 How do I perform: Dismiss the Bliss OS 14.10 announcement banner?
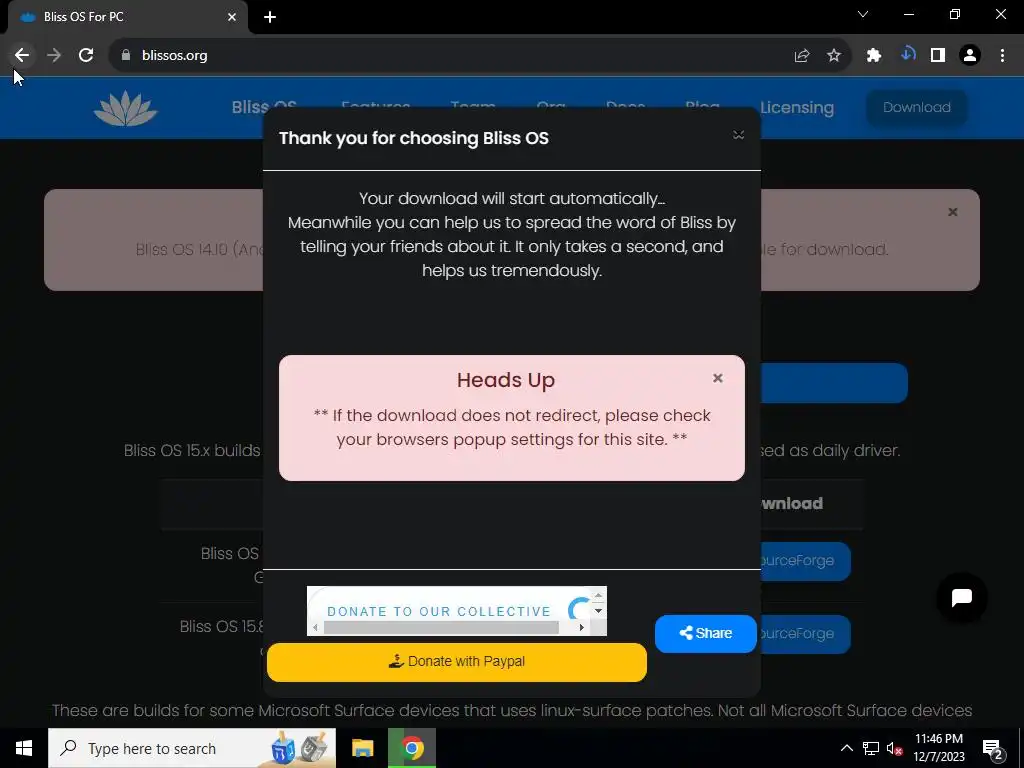tap(953, 212)
